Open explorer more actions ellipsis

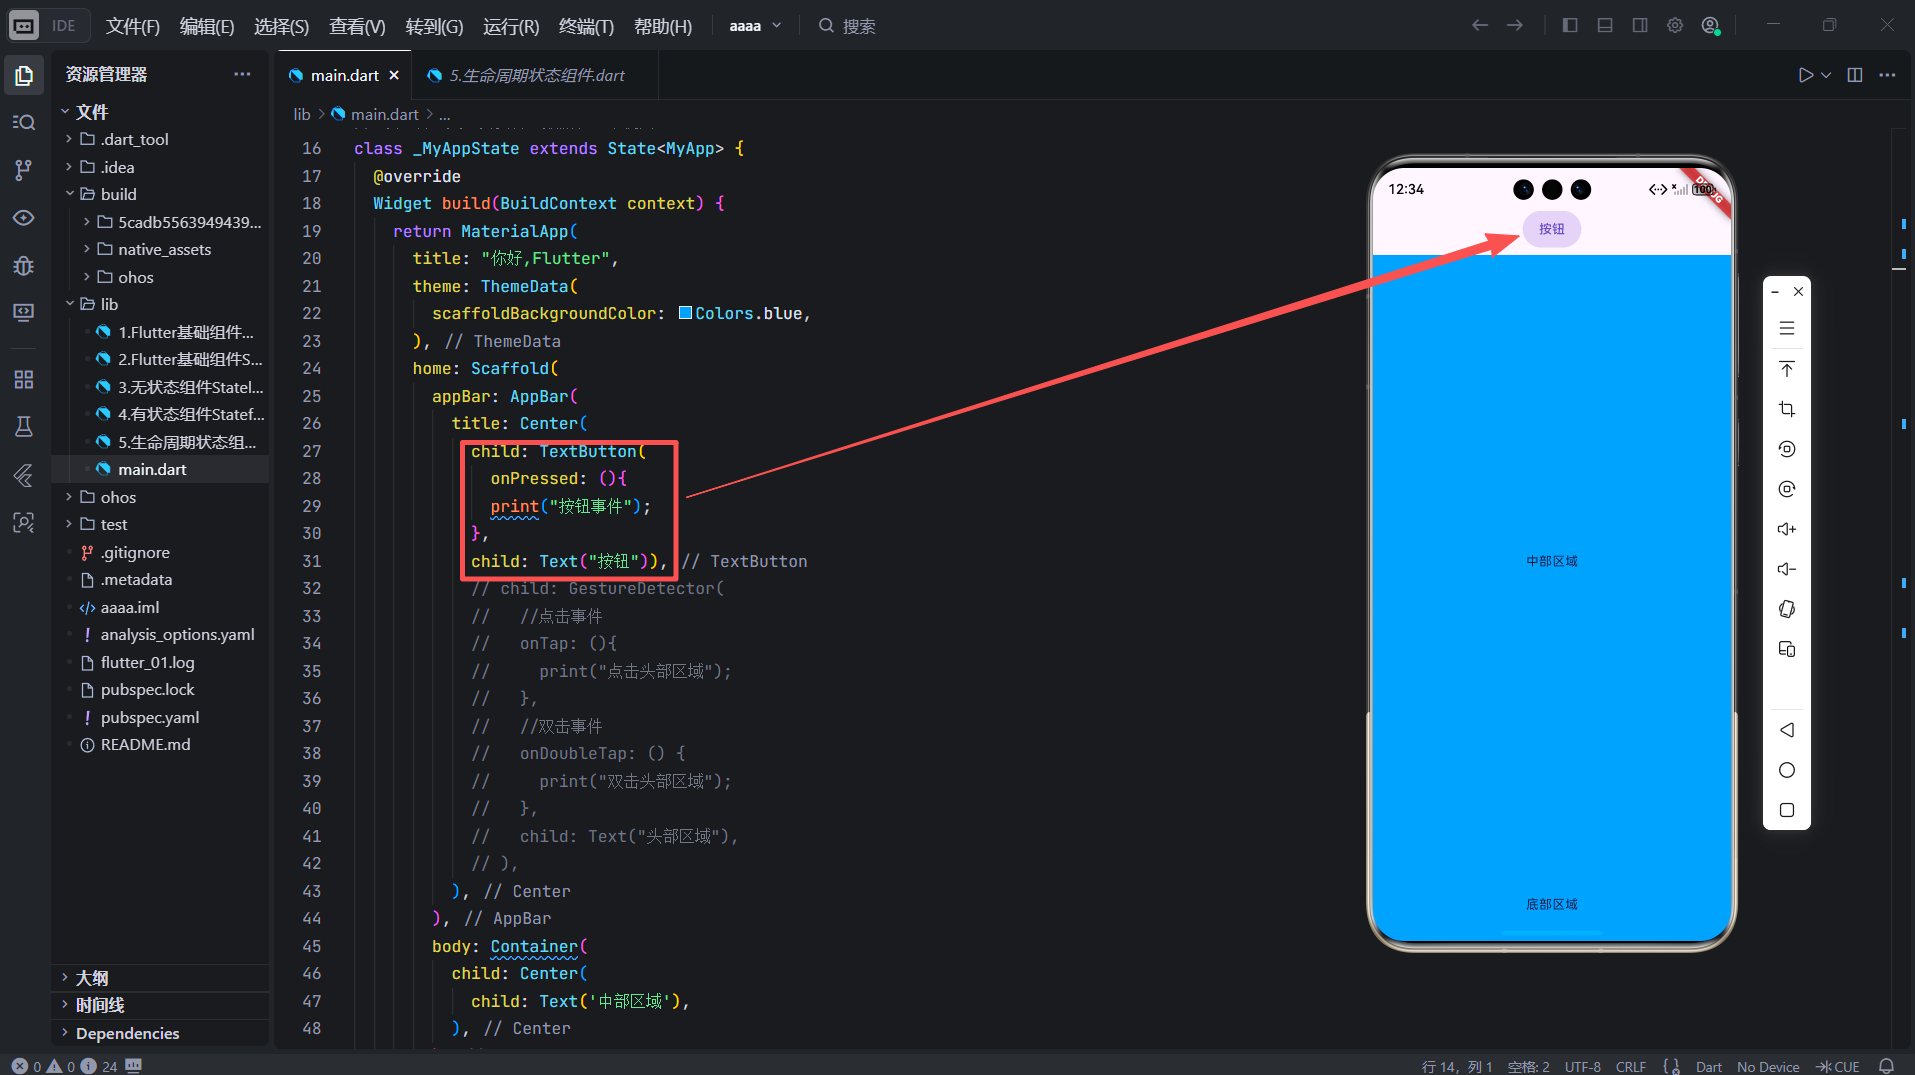click(242, 74)
